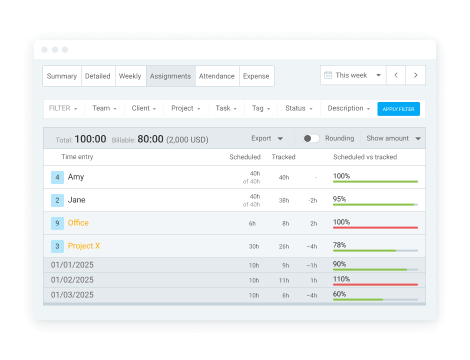Toggle the Rounding switch
This screenshot has height=360, width=470.
(x=311, y=138)
